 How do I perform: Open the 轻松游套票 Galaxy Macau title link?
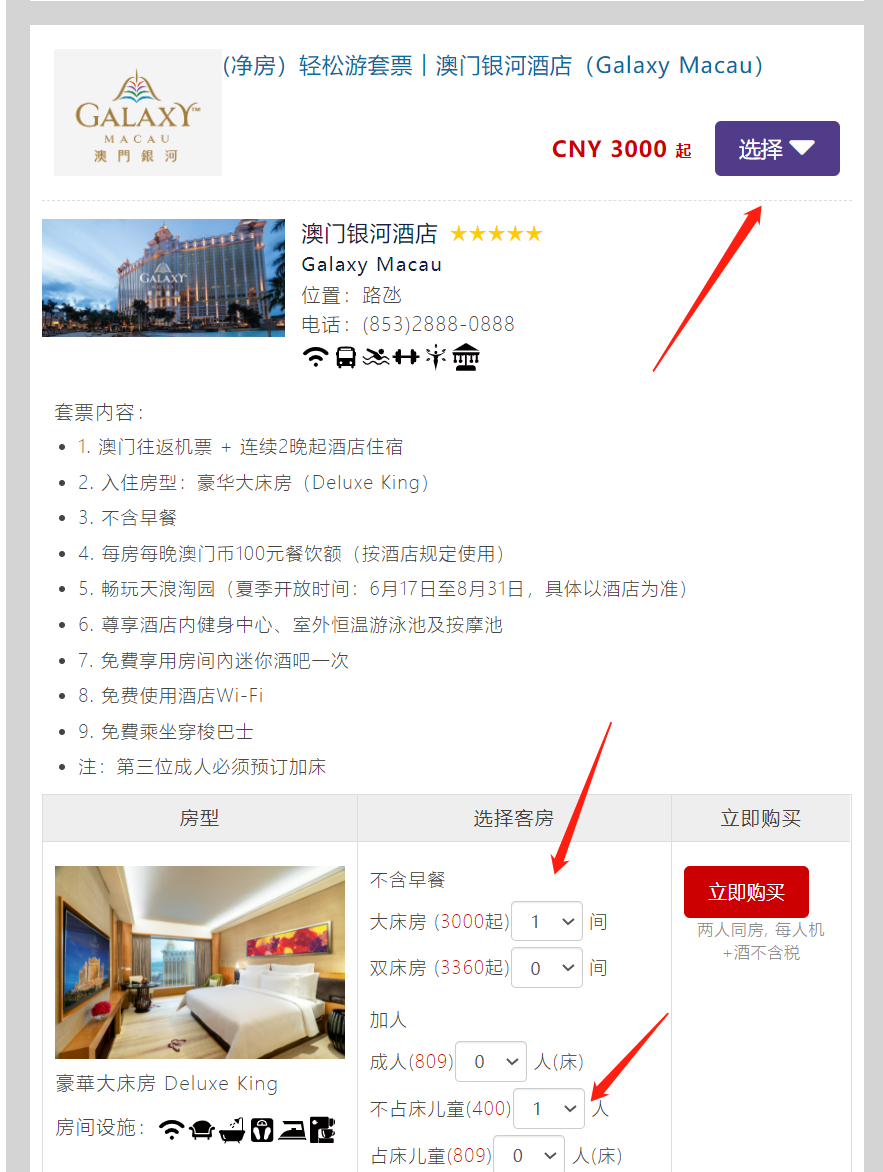pyautogui.click(x=493, y=65)
